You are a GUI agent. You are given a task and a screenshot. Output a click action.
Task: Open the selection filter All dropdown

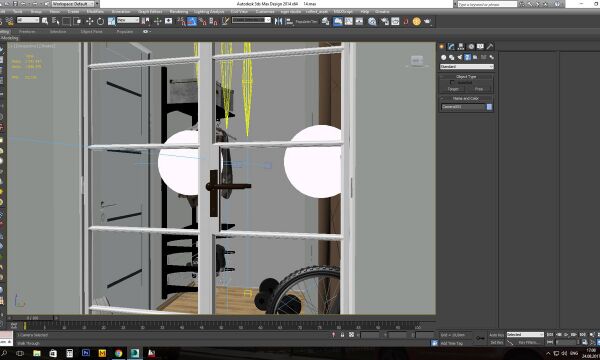(x=28, y=20)
